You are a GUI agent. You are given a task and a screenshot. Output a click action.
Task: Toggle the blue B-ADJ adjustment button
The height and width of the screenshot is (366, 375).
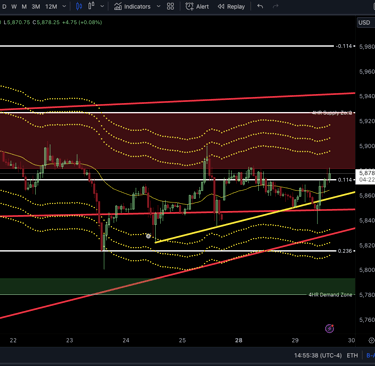(x=371, y=356)
